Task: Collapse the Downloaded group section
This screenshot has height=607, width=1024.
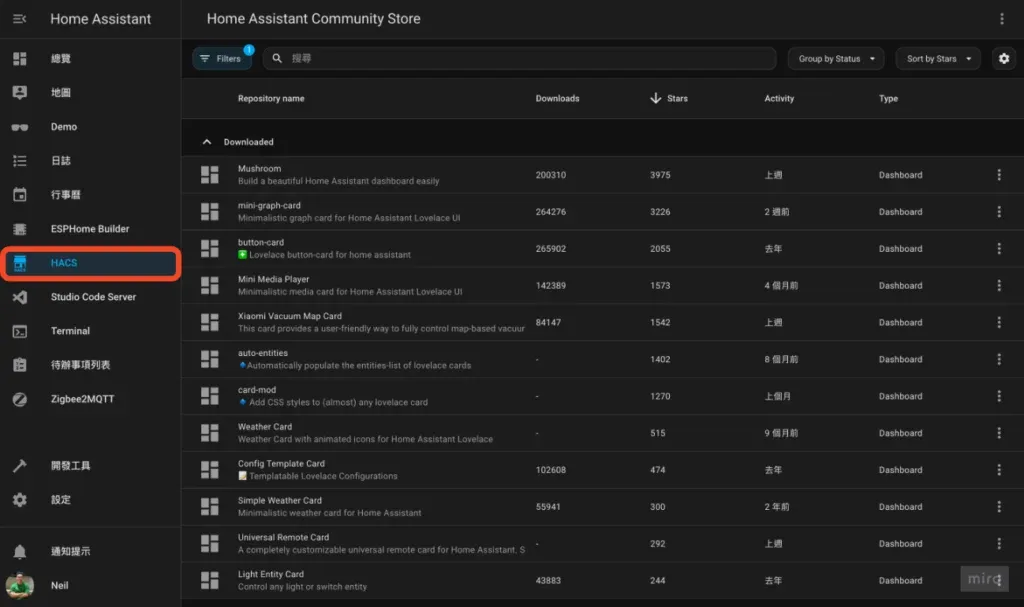Action: (207, 142)
